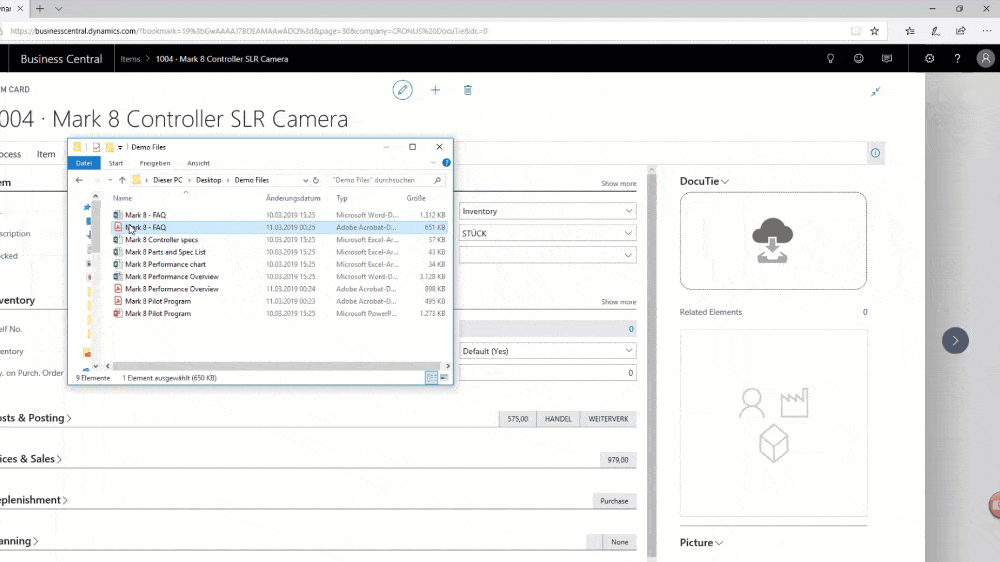
Task: Click Explorer help question mark icon
Action: point(446,163)
